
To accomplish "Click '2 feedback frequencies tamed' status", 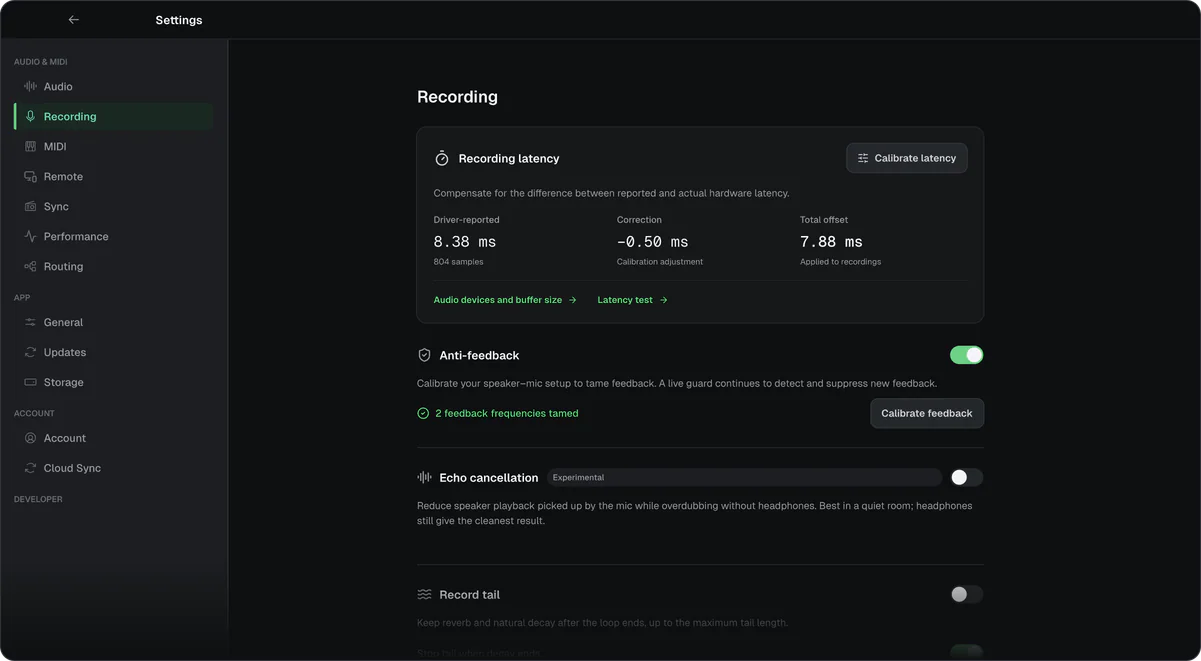I will 507,413.
